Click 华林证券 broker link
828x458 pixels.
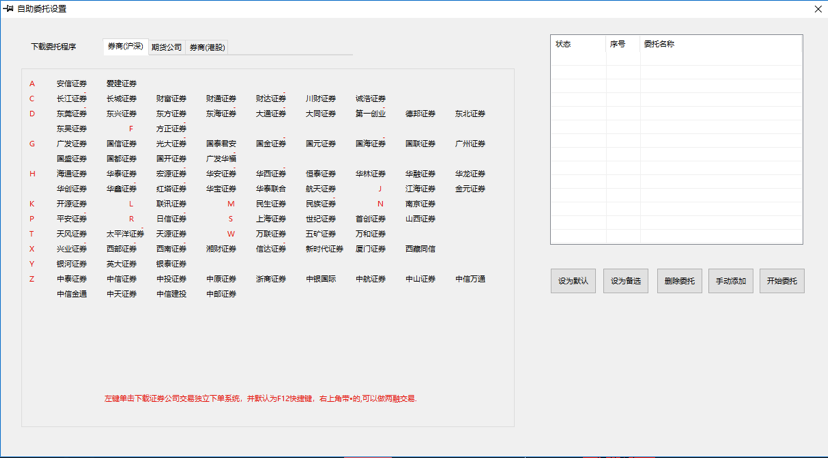click(371, 174)
